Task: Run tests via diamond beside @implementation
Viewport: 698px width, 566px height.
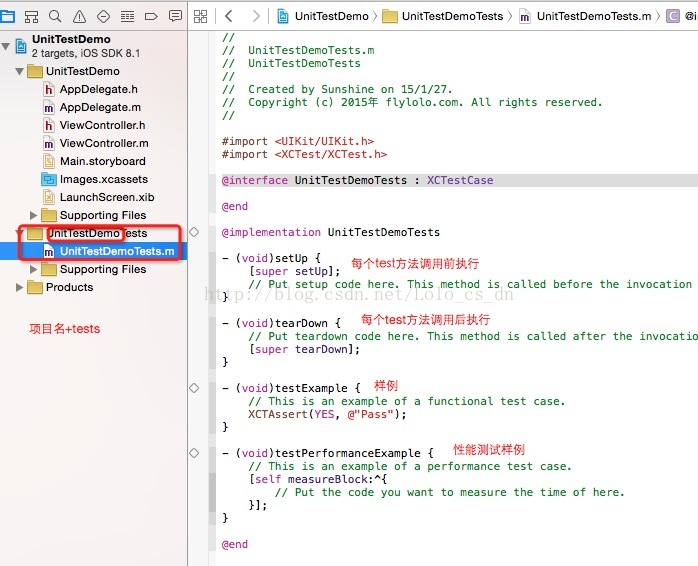Action: pos(195,232)
